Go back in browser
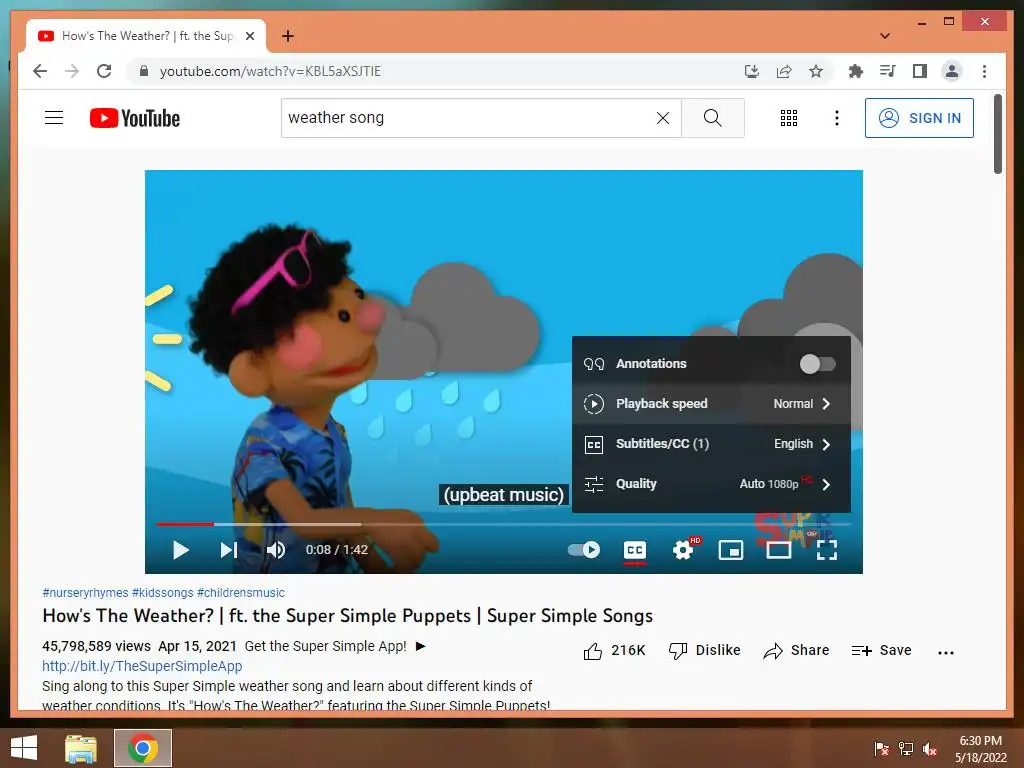The width and height of the screenshot is (1024, 768). (40, 71)
